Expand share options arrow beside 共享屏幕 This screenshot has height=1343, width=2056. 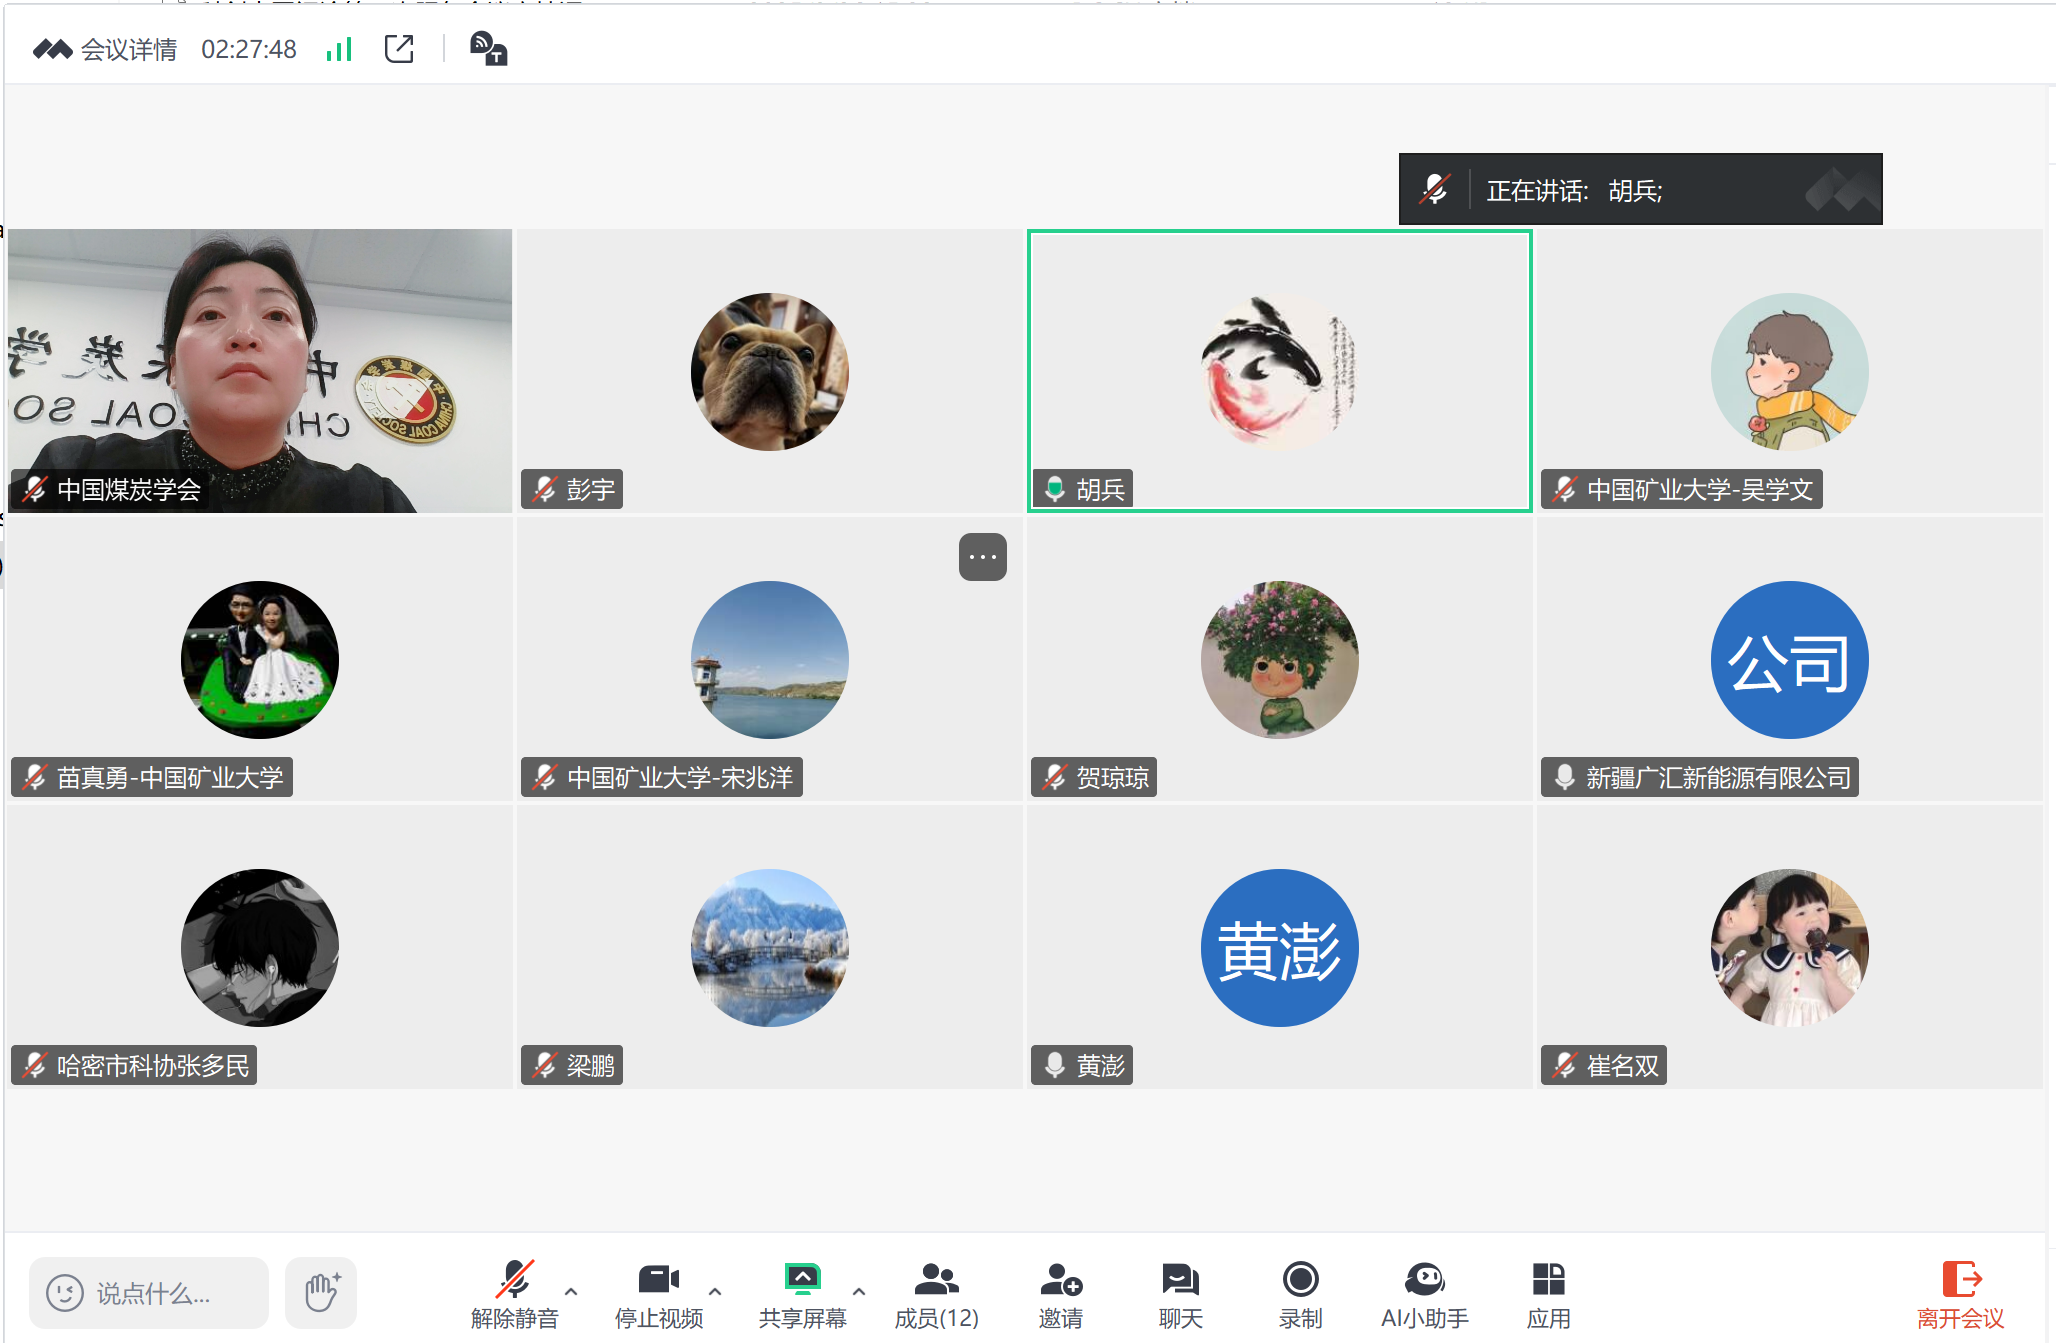click(x=859, y=1291)
